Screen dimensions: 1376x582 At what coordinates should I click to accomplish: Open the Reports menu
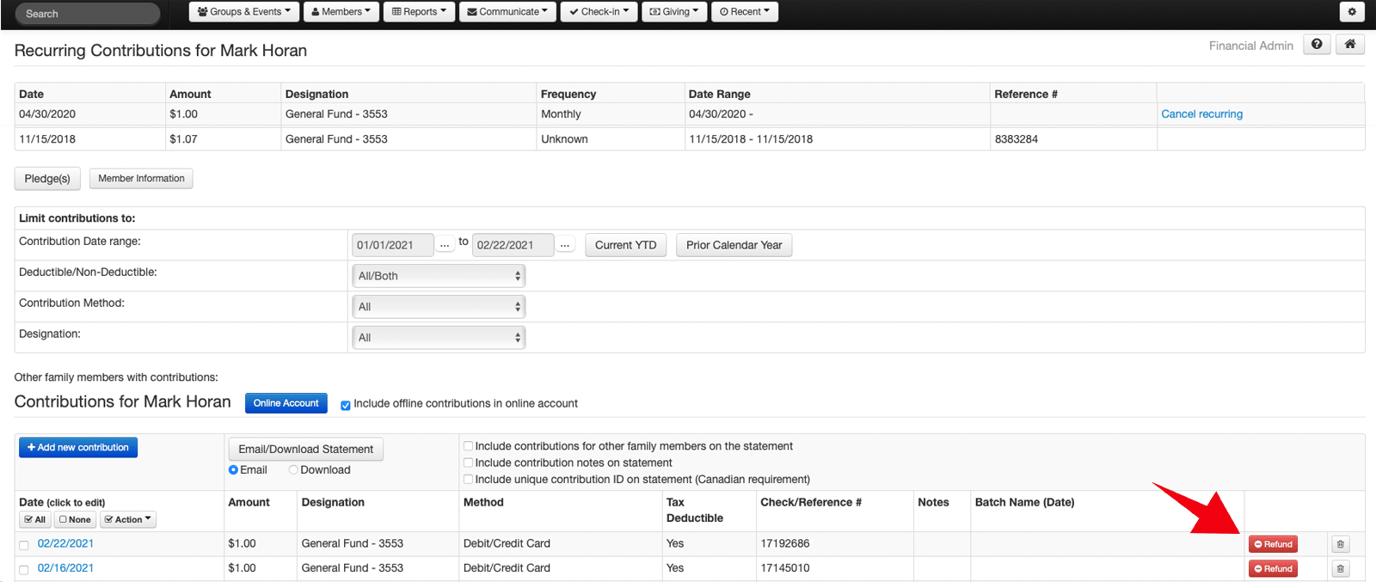[x=419, y=11]
